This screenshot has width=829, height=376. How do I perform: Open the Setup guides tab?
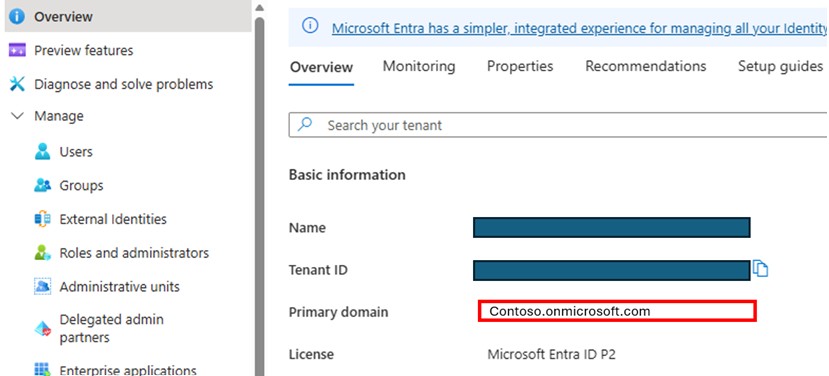pyautogui.click(x=780, y=66)
